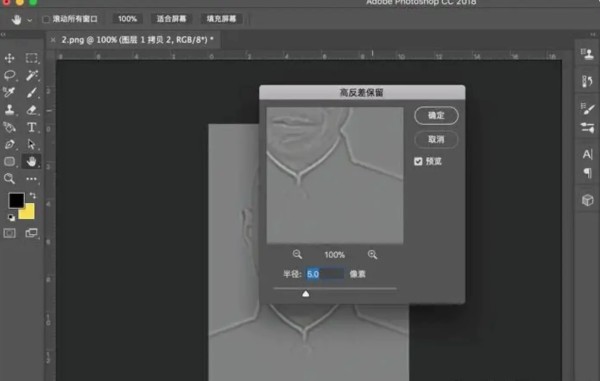Select the Paint Bucket tool
Screen dimensions: 600x381
[10, 127]
